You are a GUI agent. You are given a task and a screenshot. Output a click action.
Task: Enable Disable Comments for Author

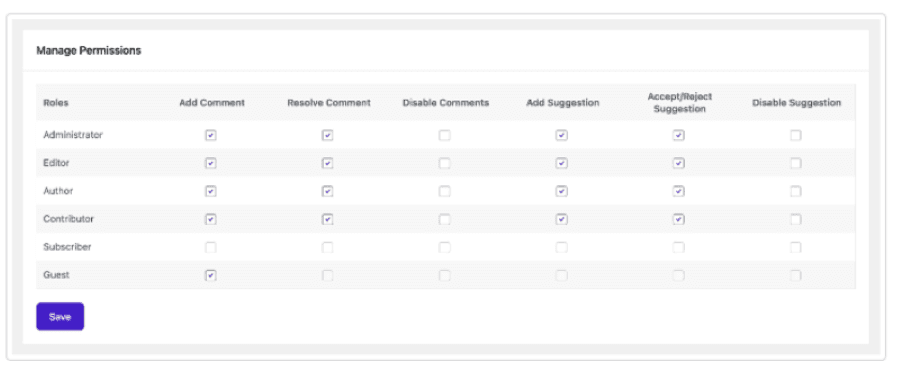pos(445,192)
